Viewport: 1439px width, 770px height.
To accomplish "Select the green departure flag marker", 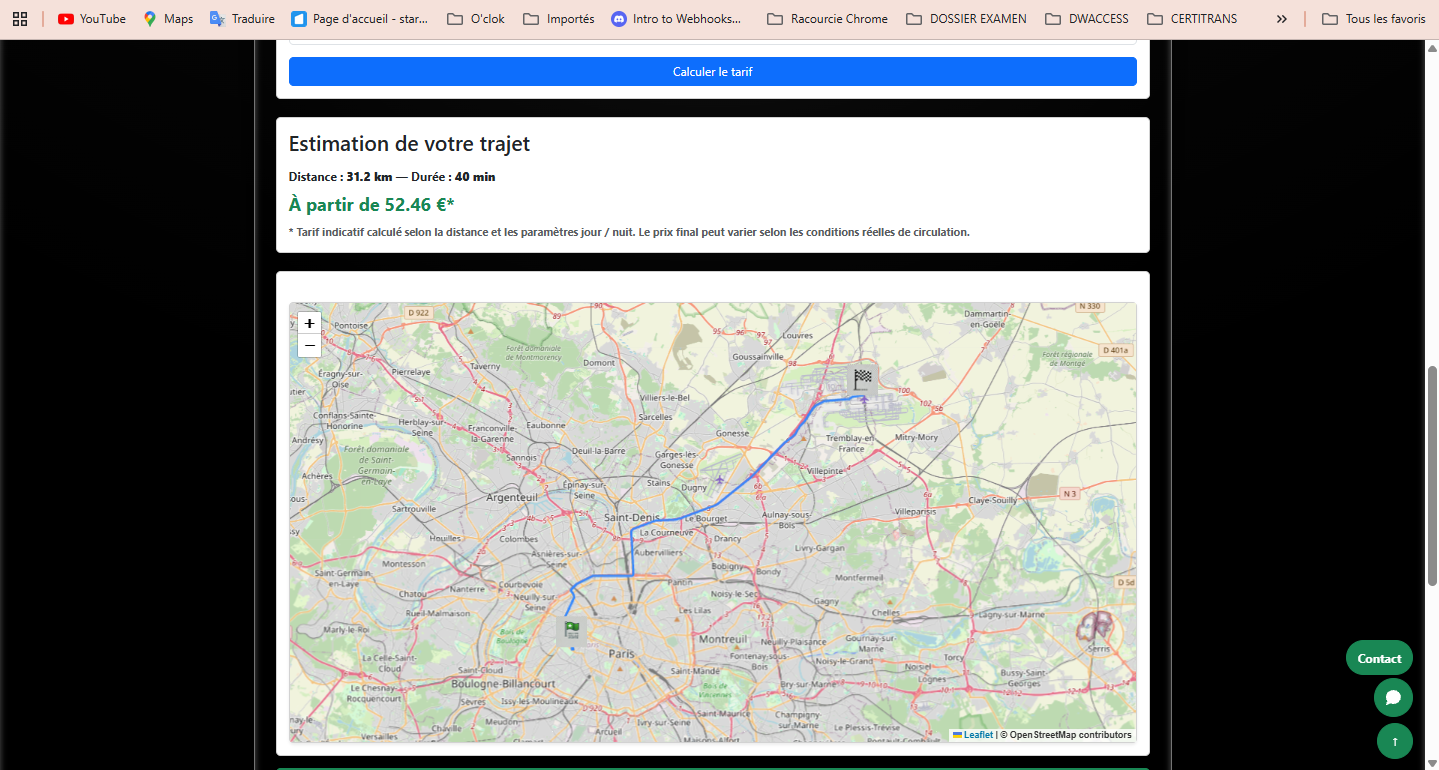I will pos(570,629).
